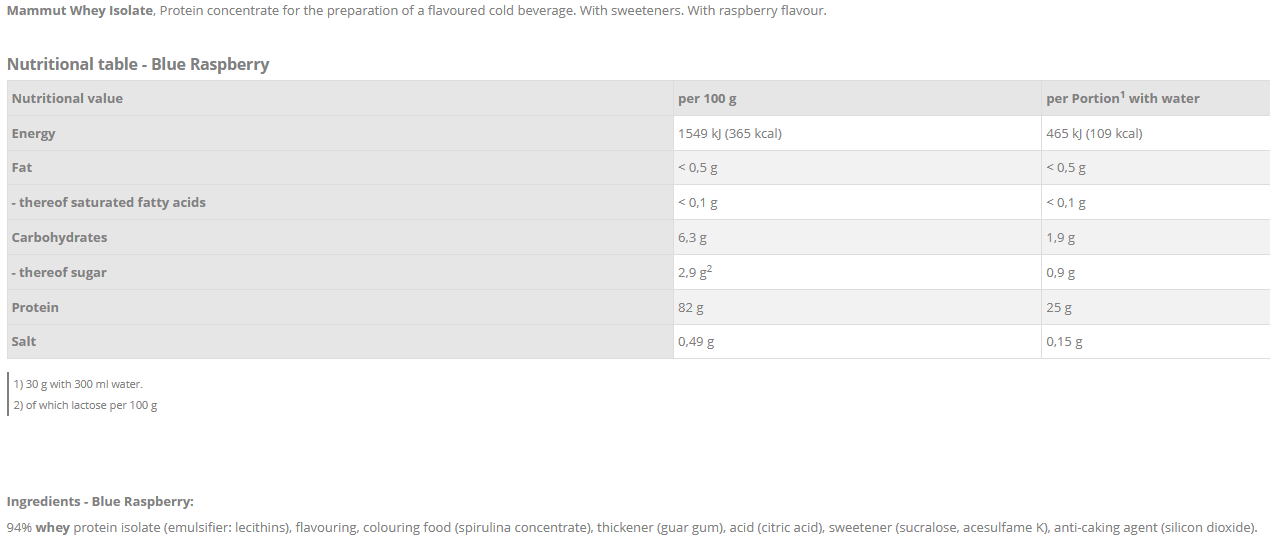Click the "thereof saturated fatty acids" row label
Viewport: 1270px width, 554px height.
coord(108,202)
